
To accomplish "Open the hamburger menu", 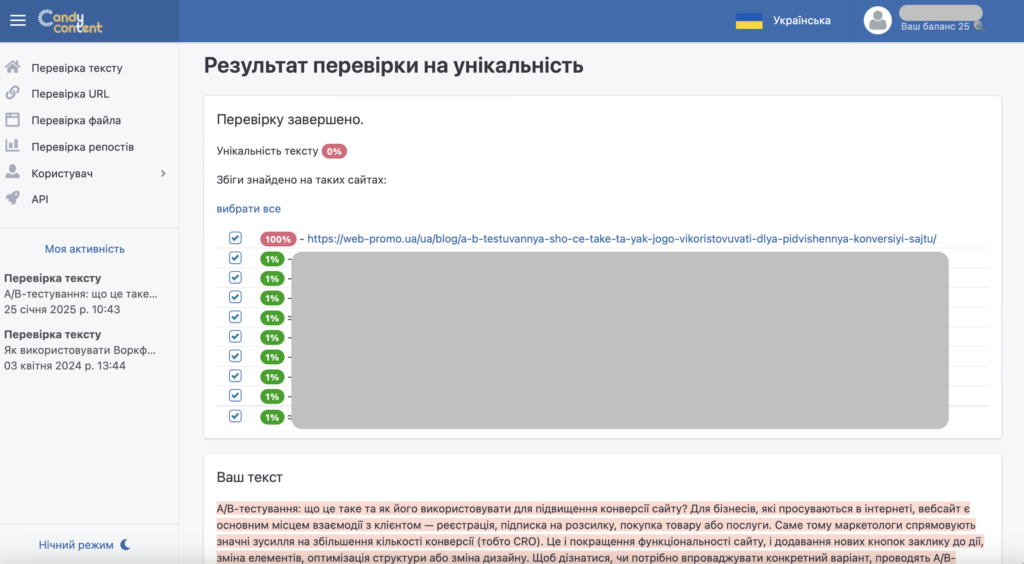I will 18,20.
